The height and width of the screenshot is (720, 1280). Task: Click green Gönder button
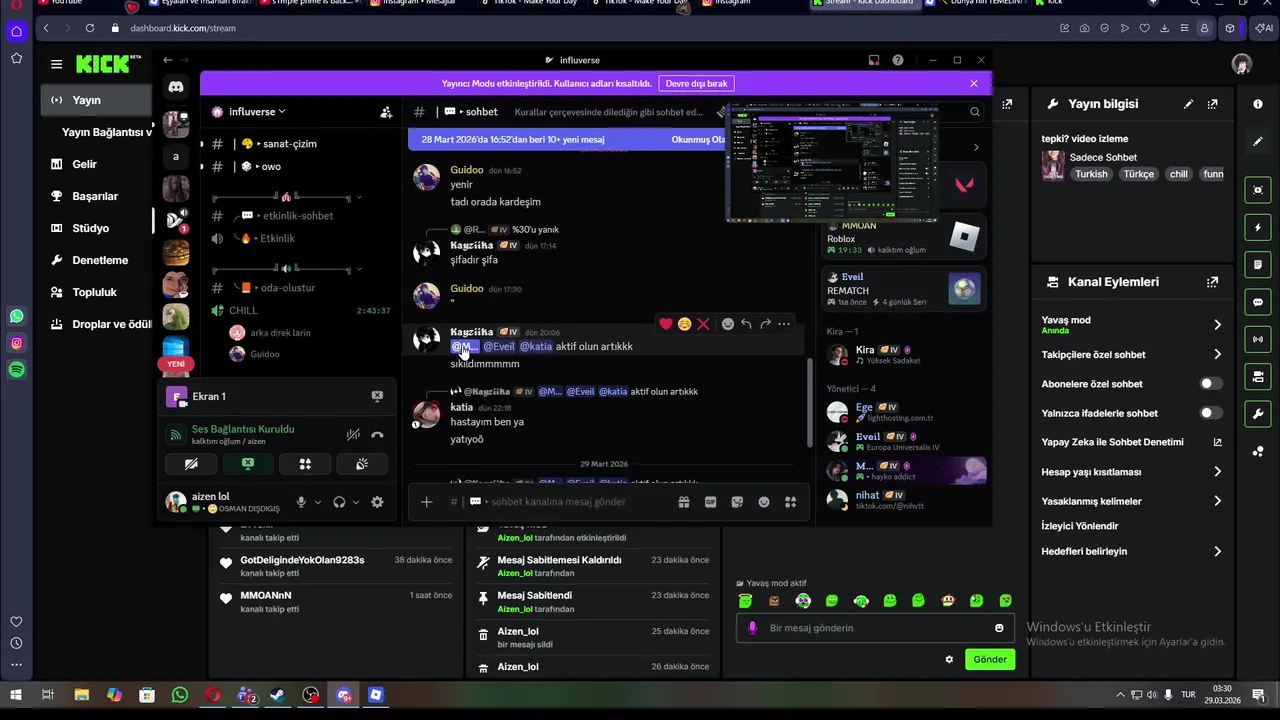pyautogui.click(x=990, y=660)
